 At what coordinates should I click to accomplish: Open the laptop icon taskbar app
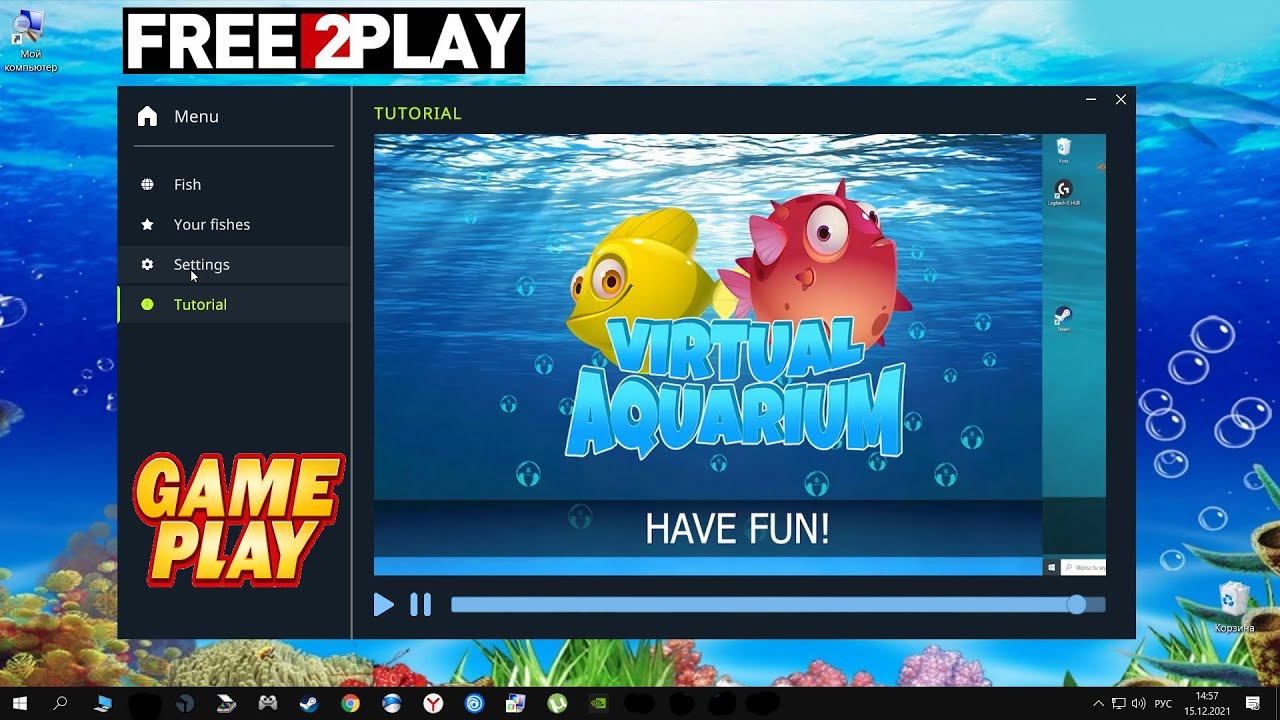tap(102, 703)
